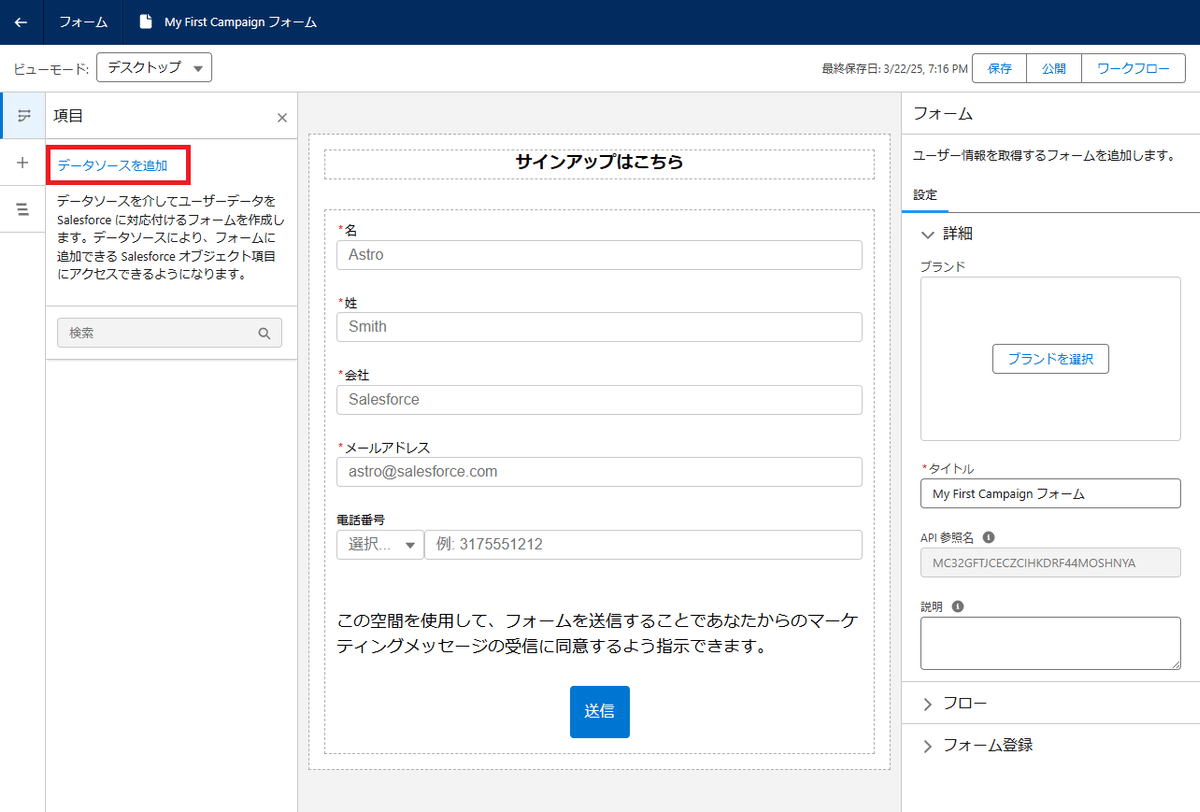
Task: Close the 項目 panel with X
Action: (282, 118)
